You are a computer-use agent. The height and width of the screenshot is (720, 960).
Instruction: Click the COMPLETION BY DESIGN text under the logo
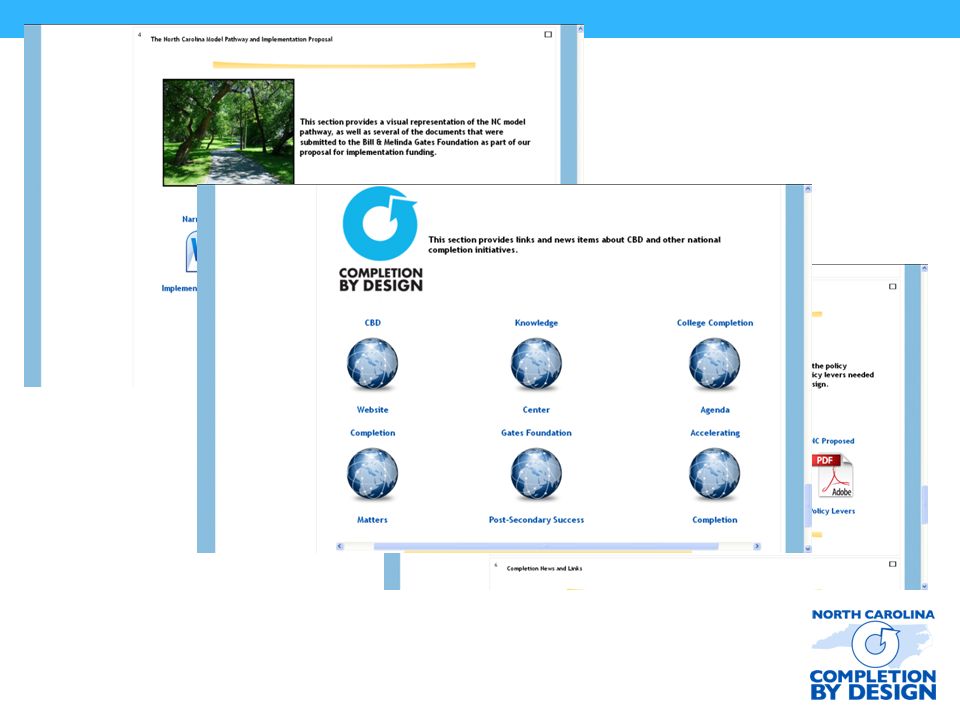coord(381,279)
